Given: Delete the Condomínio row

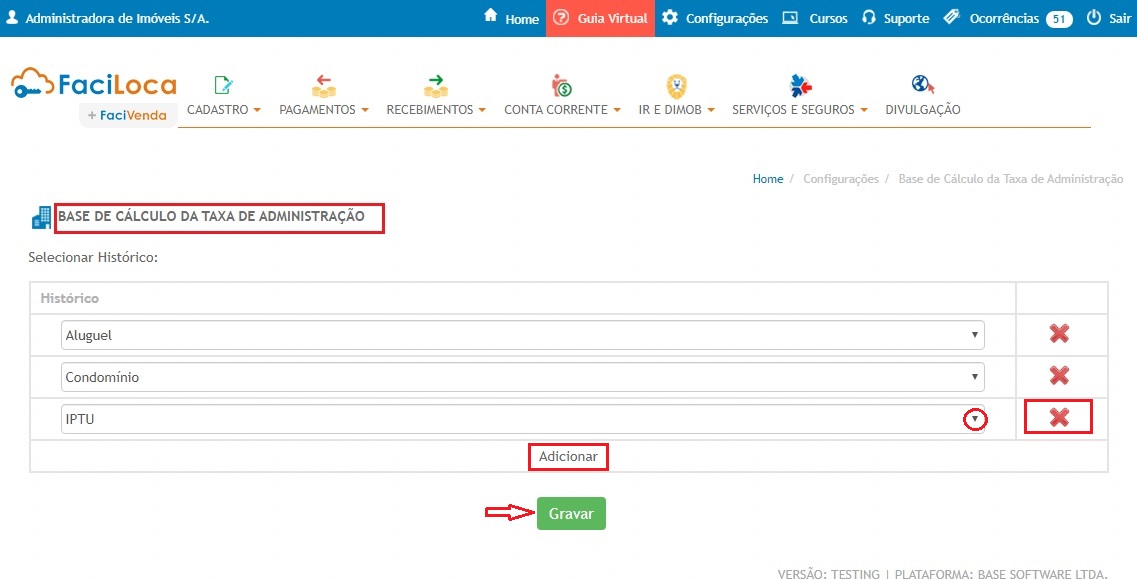Looking at the screenshot, I should [1059, 376].
